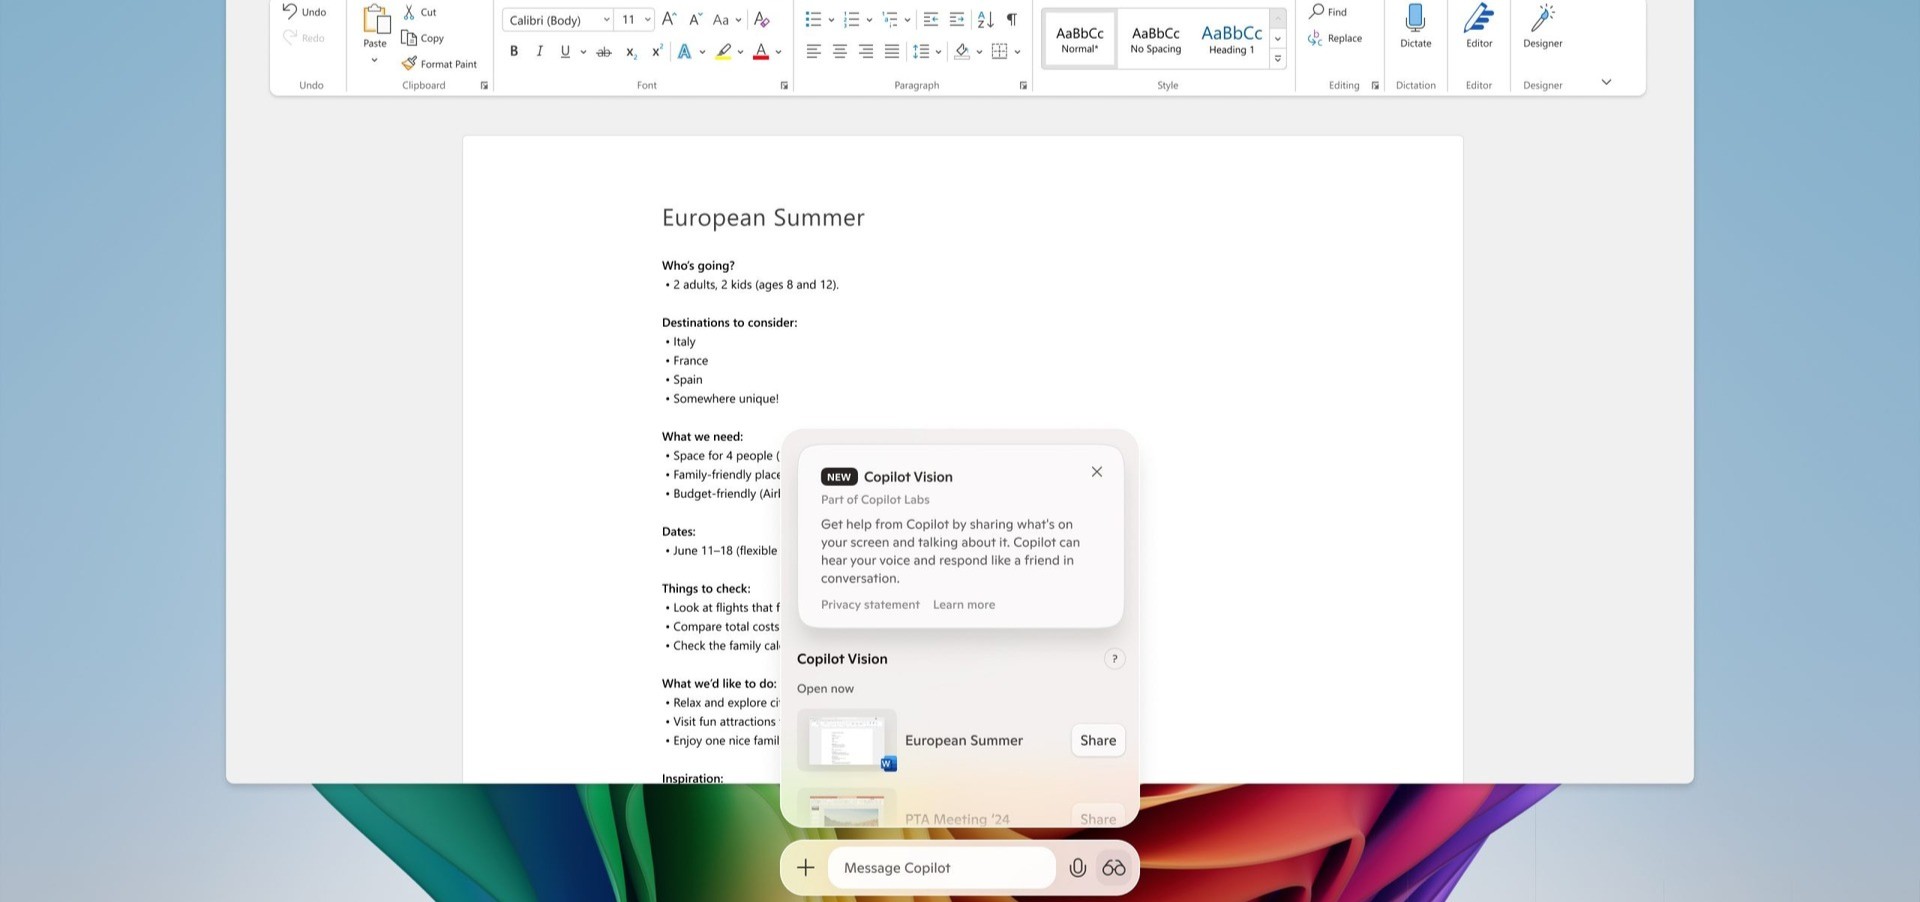The width and height of the screenshot is (1920, 902).
Task: Toggle bold formatting
Action: click(514, 51)
